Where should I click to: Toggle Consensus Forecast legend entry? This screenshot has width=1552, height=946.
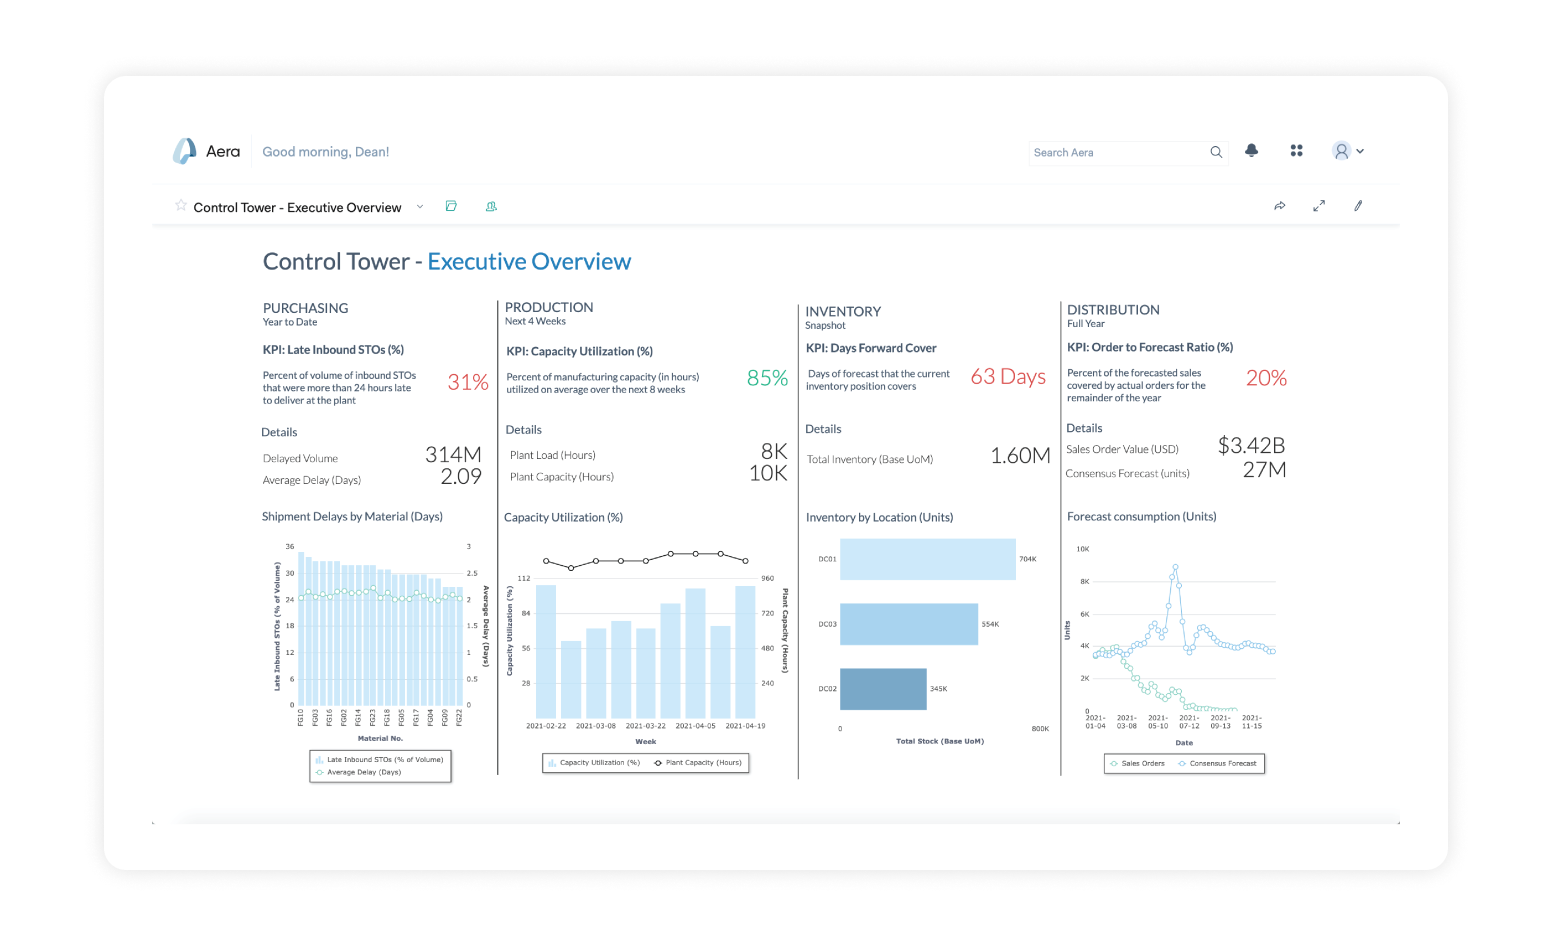click(x=1217, y=763)
